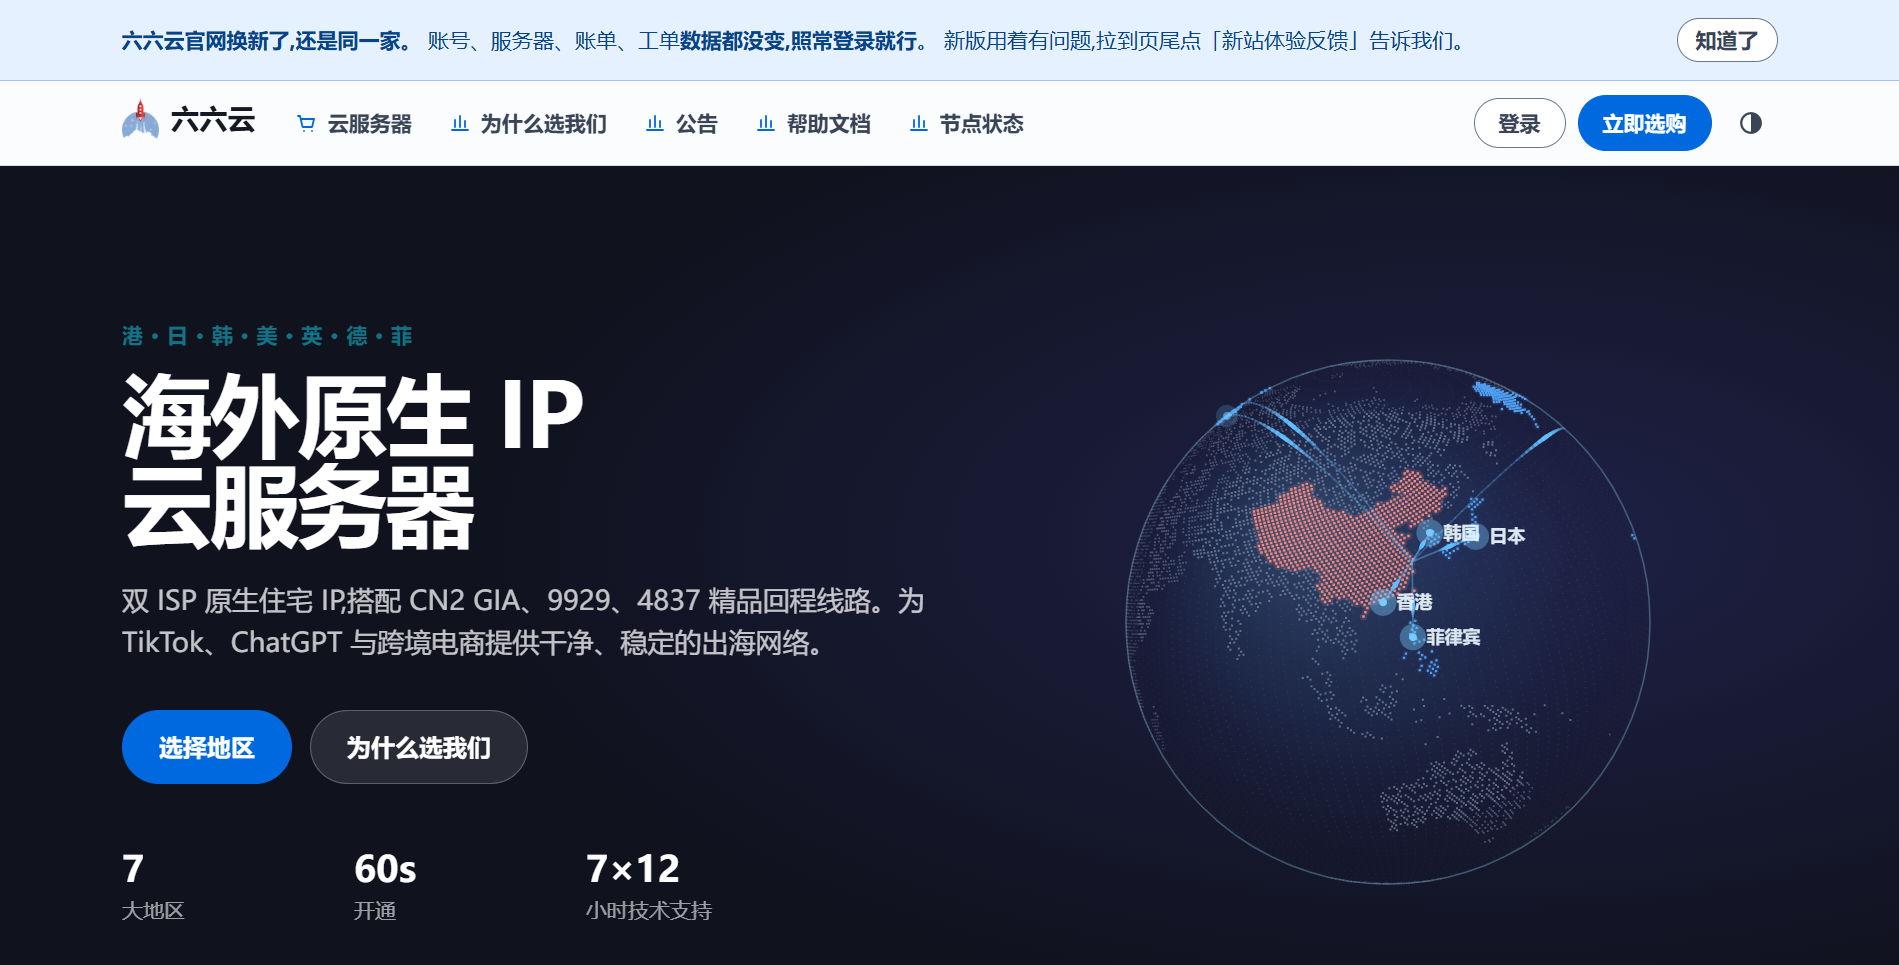Click the banner text 六六云官网换新了,还是同一家。
This screenshot has width=1899, height=965.
coord(267,41)
